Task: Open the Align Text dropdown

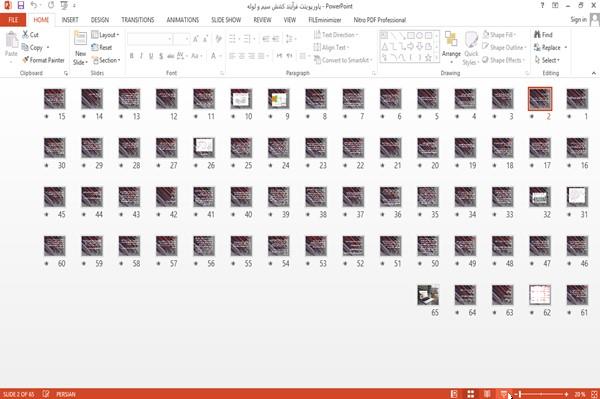Action: click(x=331, y=47)
